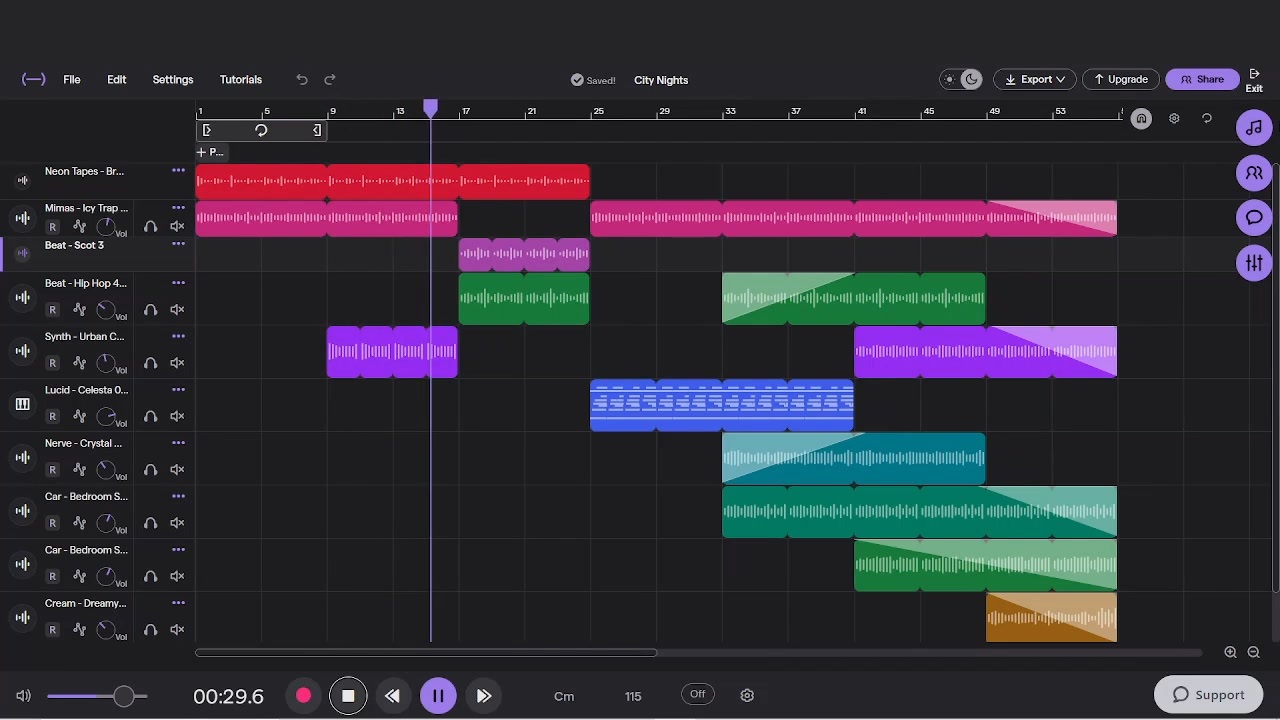1280x720 pixels.
Task: Share the project
Action: pos(1202,80)
